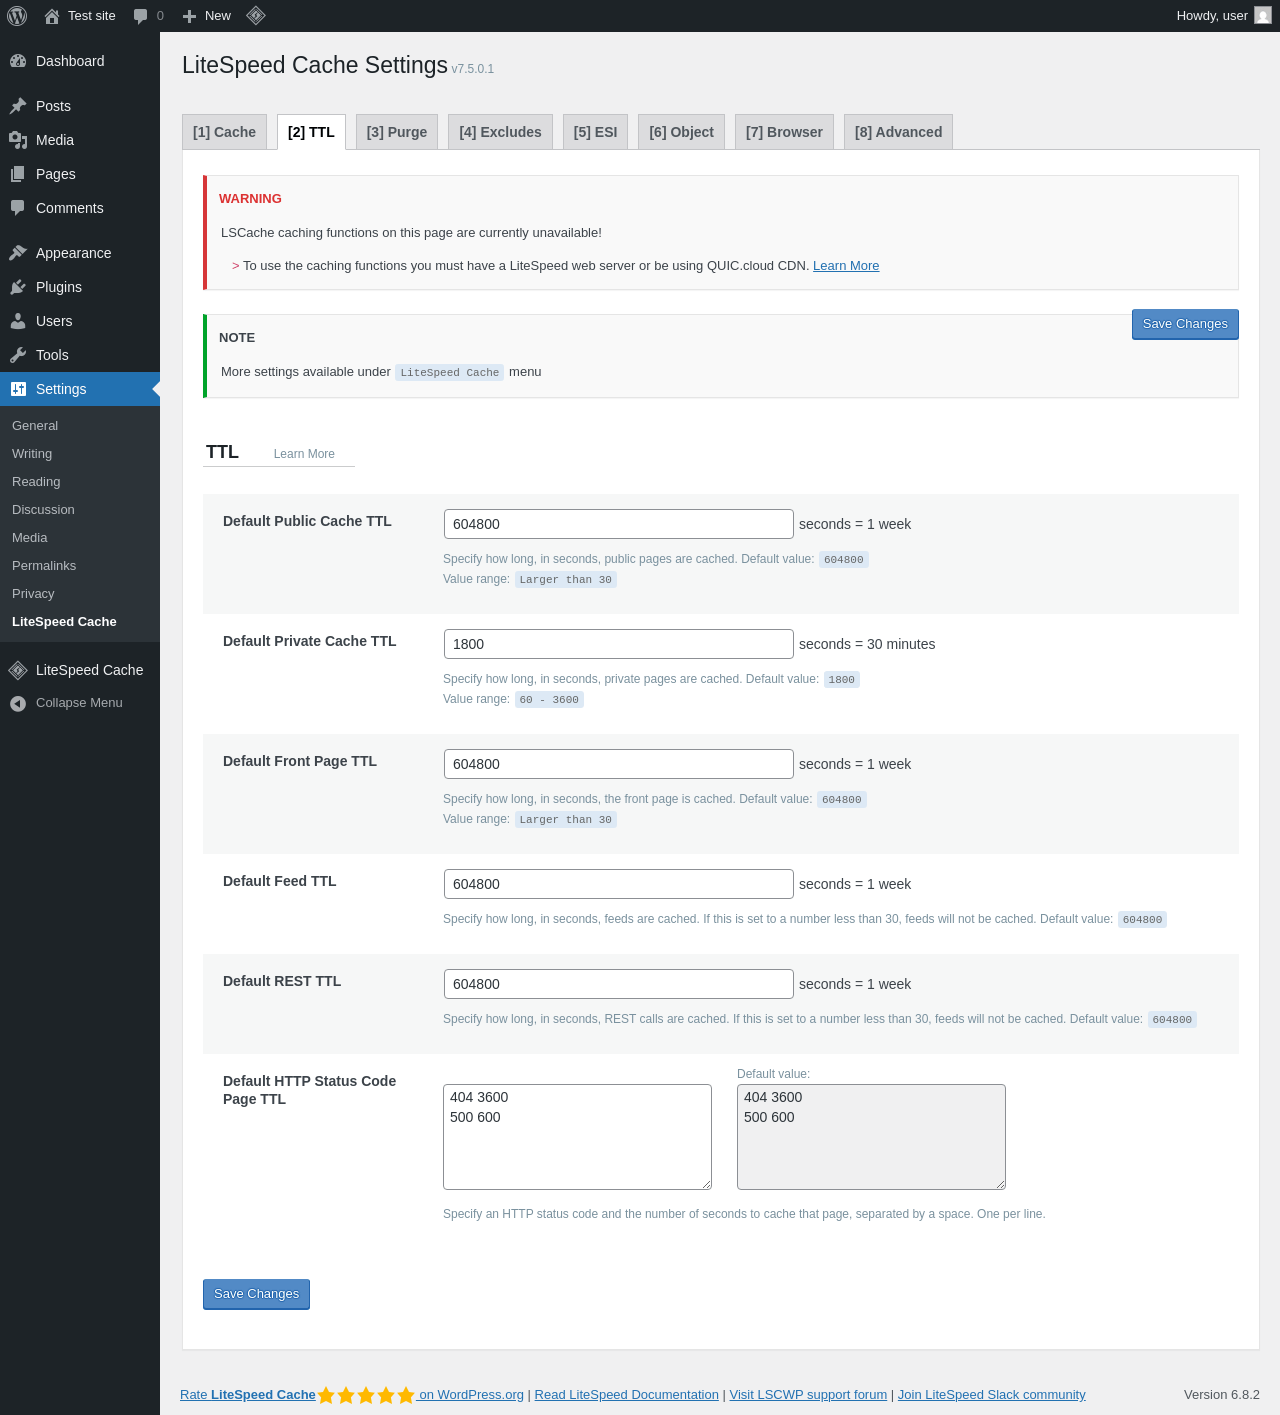
Task: Select the [2] TTL tab
Action: pos(311,132)
